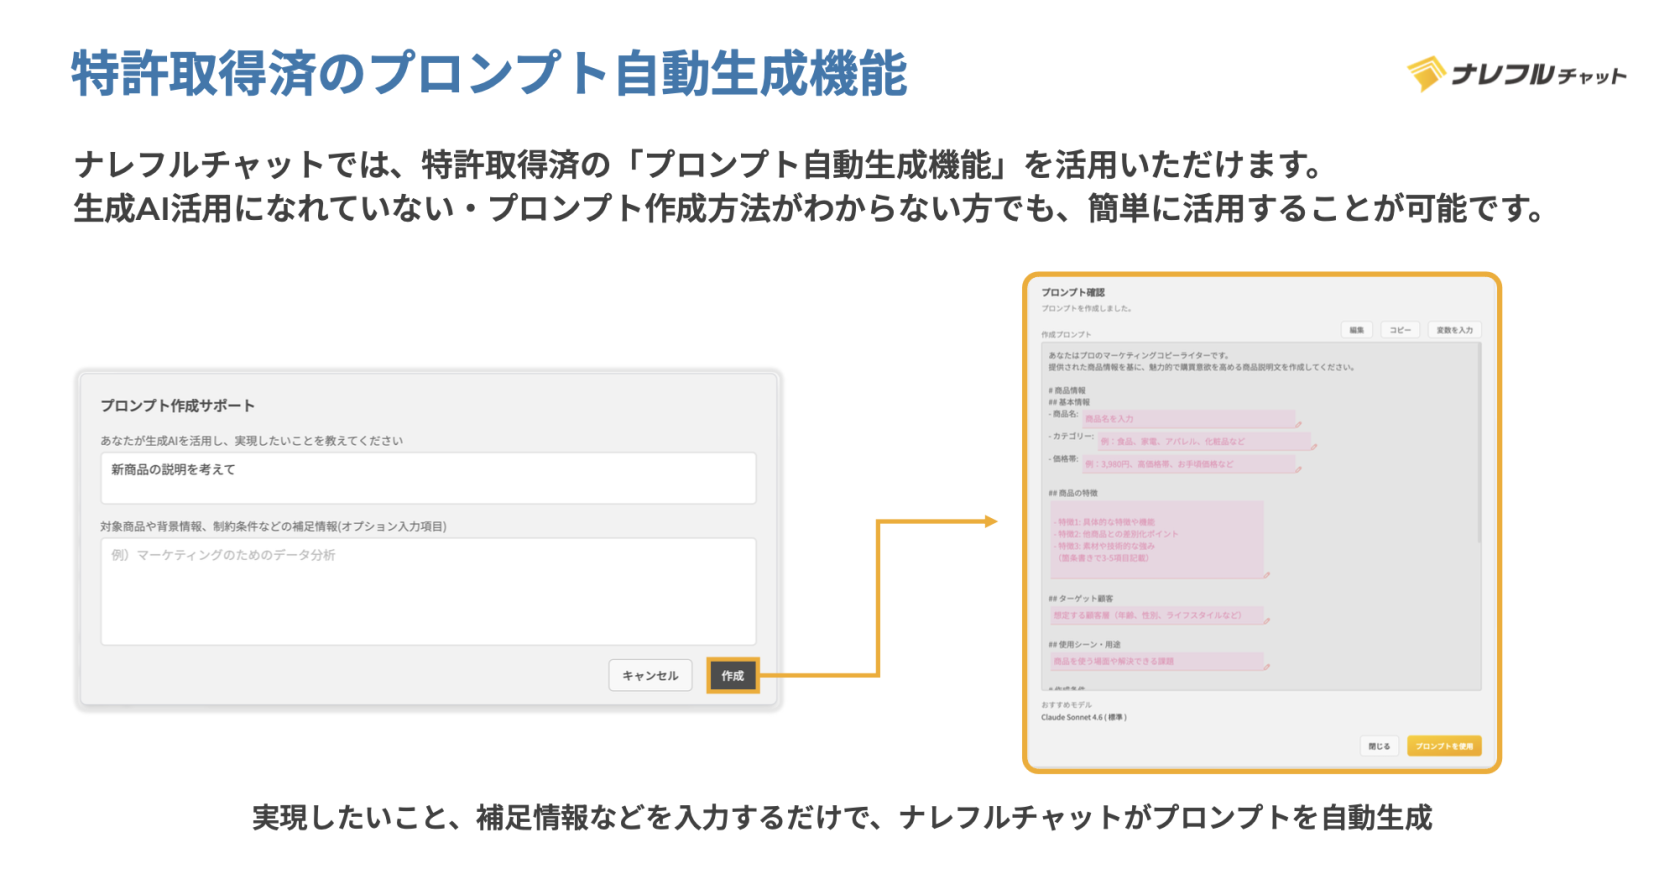Click the field containing 新商品の説明を考えて

click(428, 478)
